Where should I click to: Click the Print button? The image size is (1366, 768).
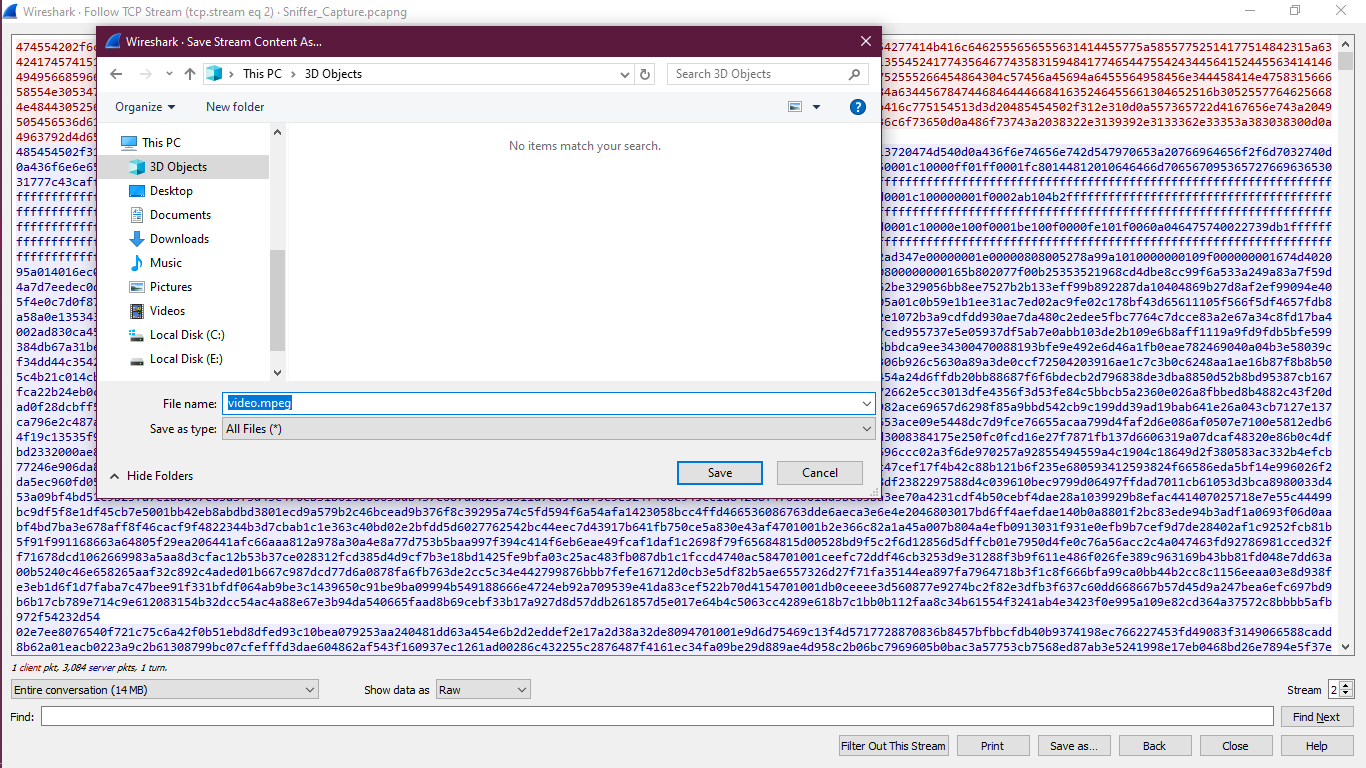pos(993,746)
